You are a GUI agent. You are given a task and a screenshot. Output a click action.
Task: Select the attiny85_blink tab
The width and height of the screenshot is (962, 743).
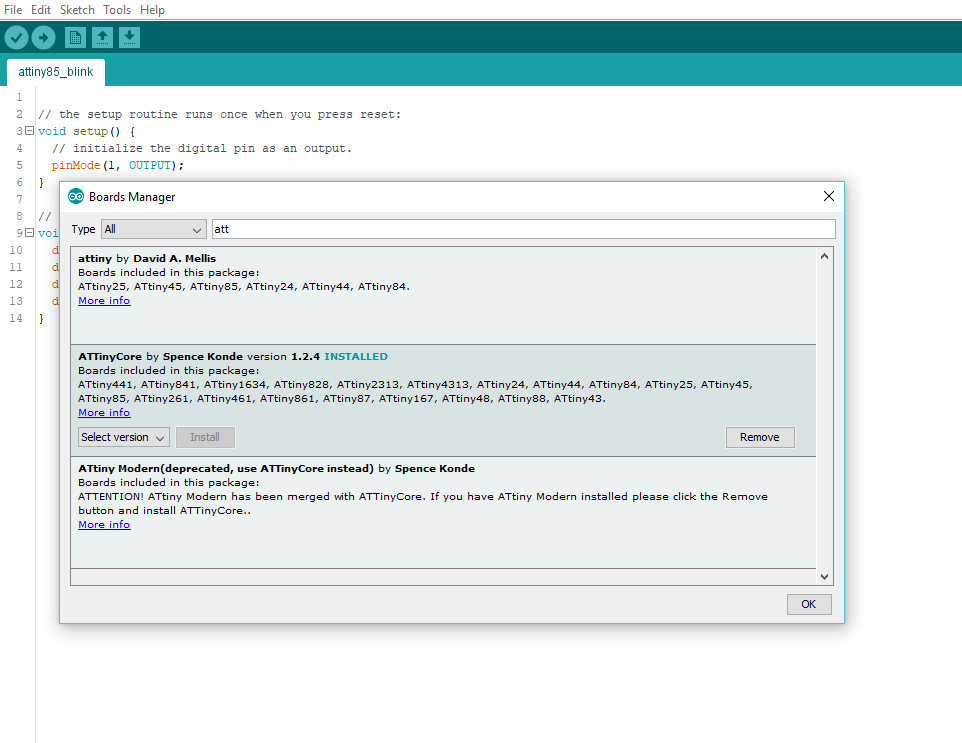56,72
